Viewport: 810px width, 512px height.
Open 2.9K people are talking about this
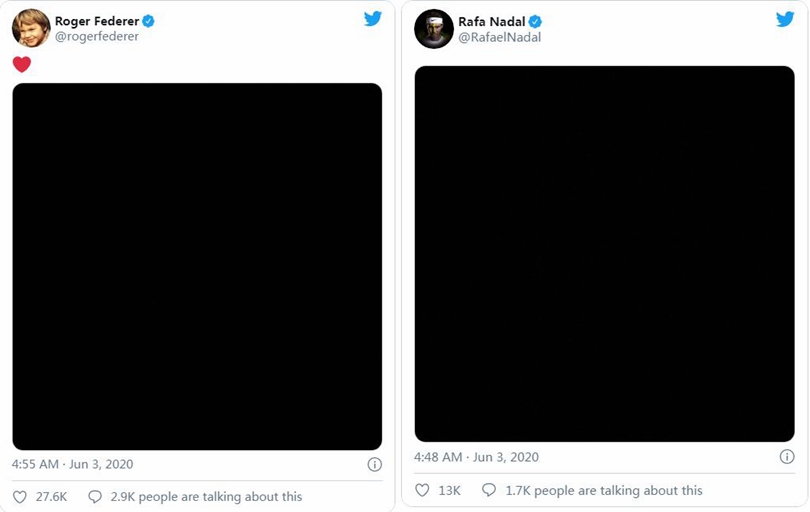point(206,497)
